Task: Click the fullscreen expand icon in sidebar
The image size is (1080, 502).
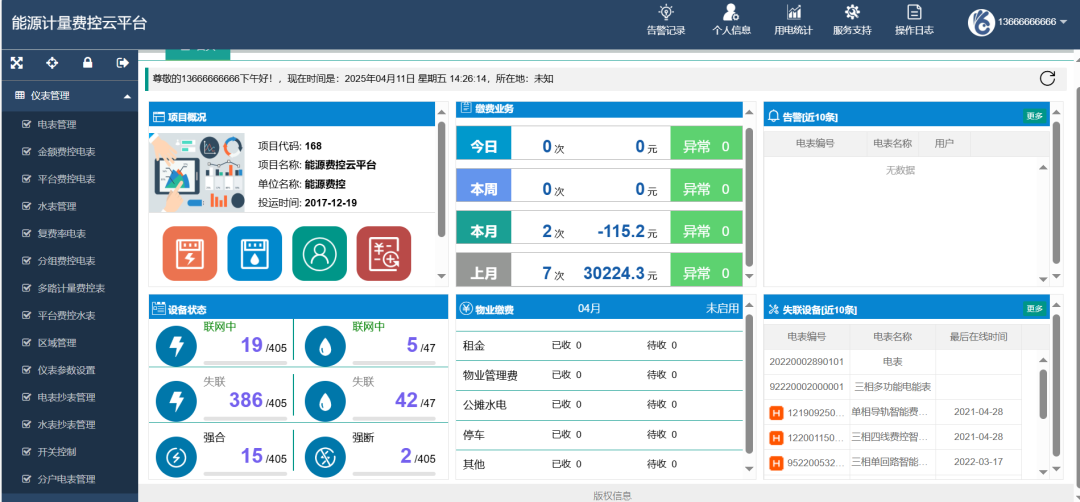Action: coord(17,63)
